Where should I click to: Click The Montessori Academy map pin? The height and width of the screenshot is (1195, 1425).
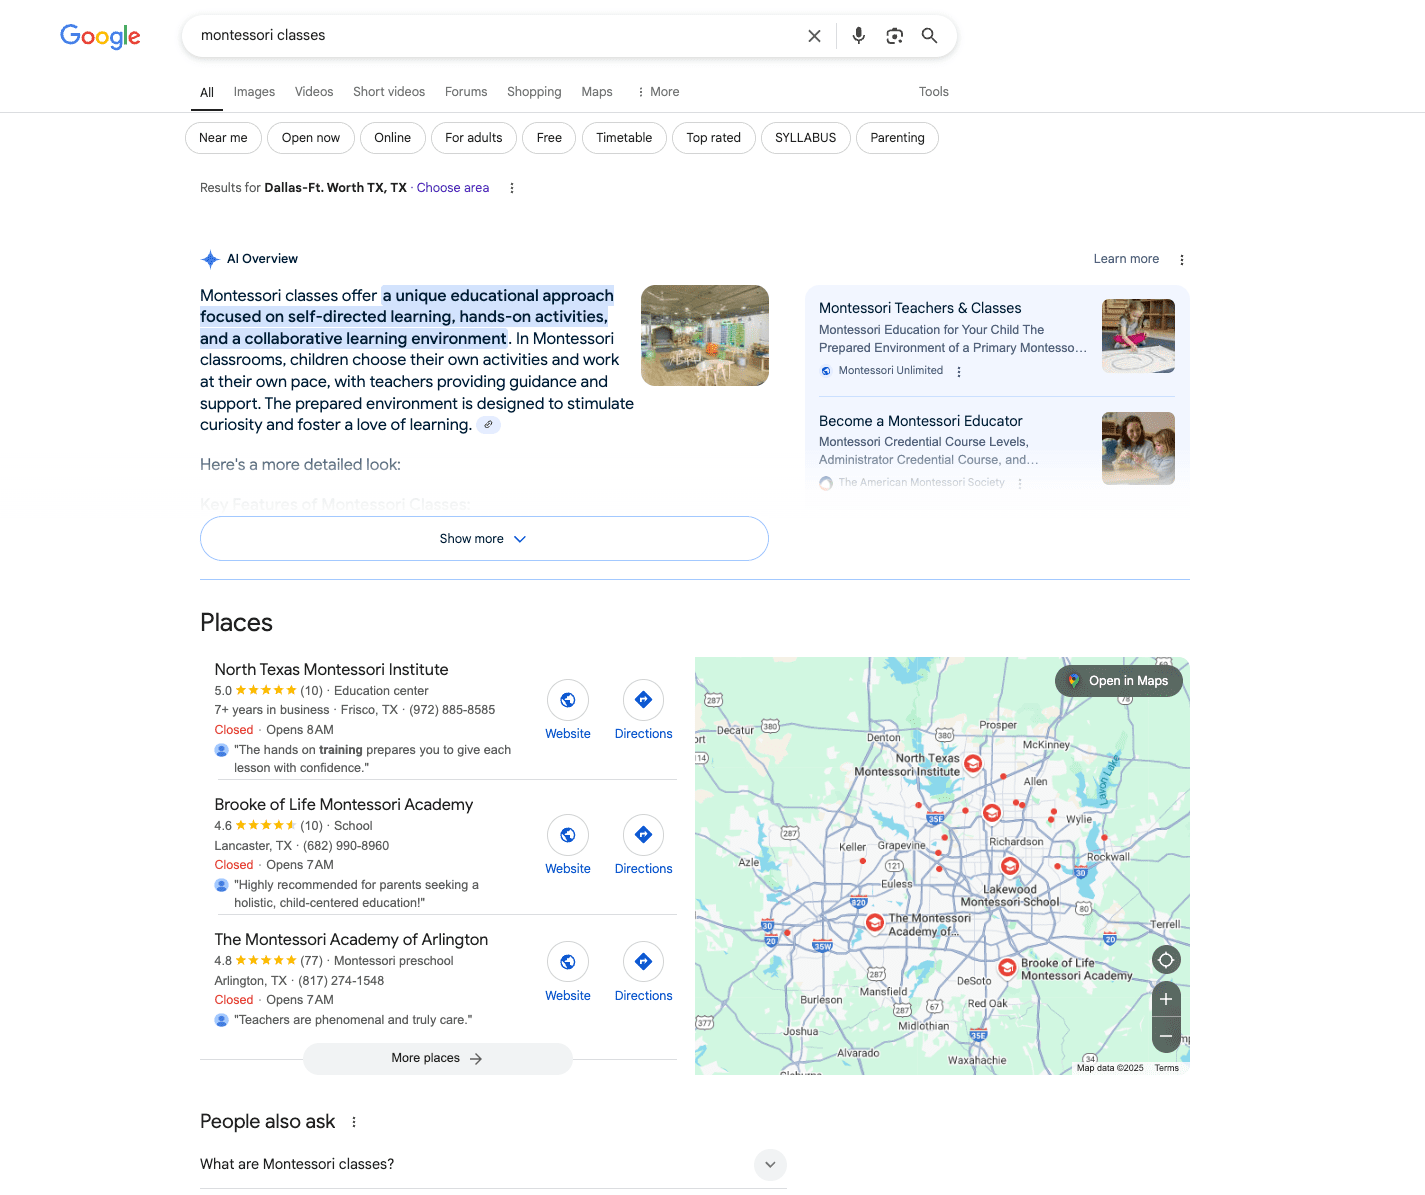tap(875, 922)
